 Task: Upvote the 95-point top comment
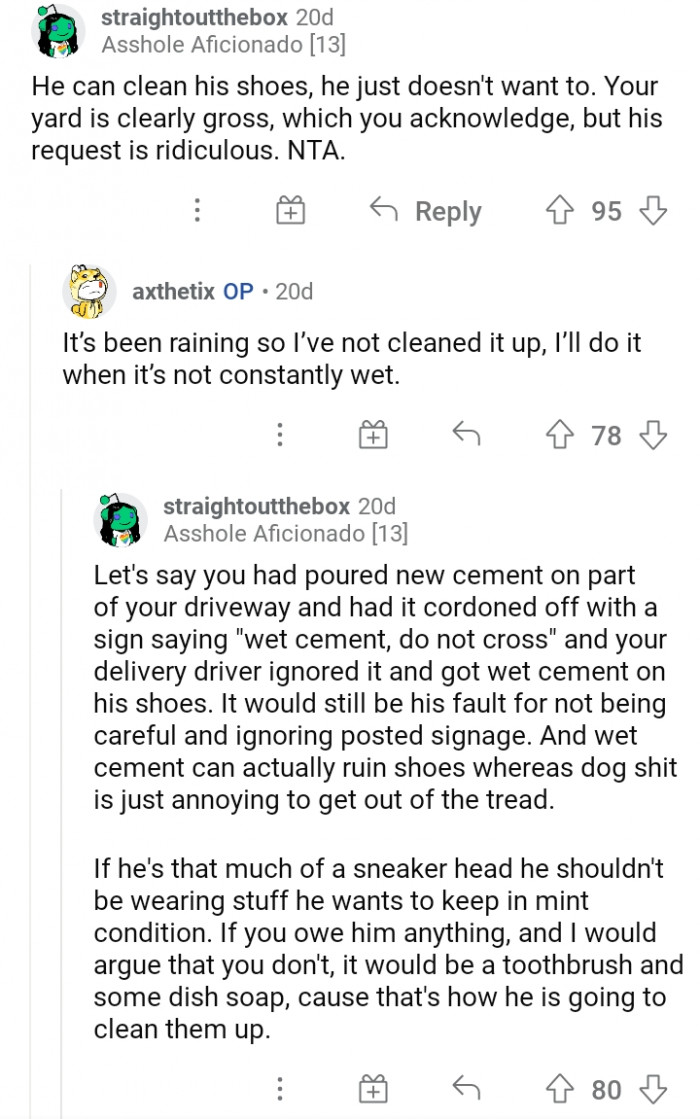[559, 211]
